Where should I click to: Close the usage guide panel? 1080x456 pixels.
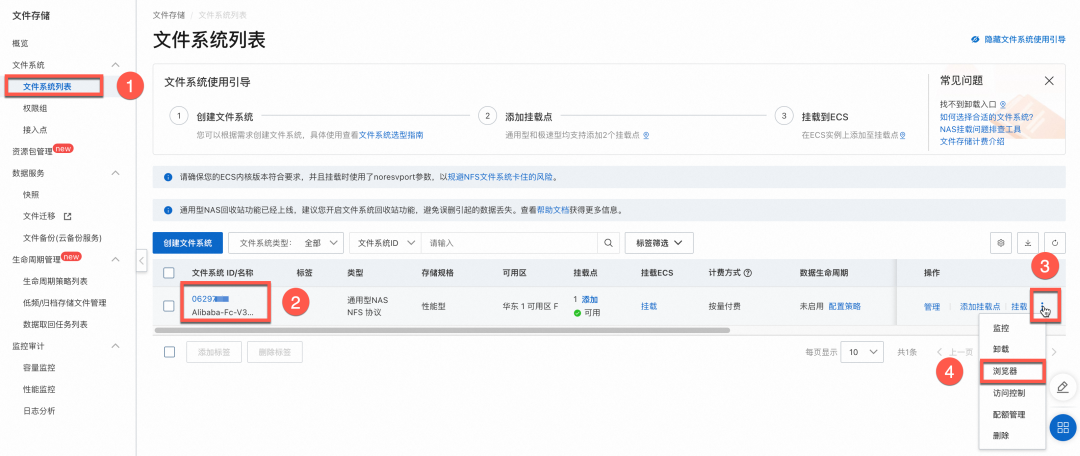point(1049,81)
